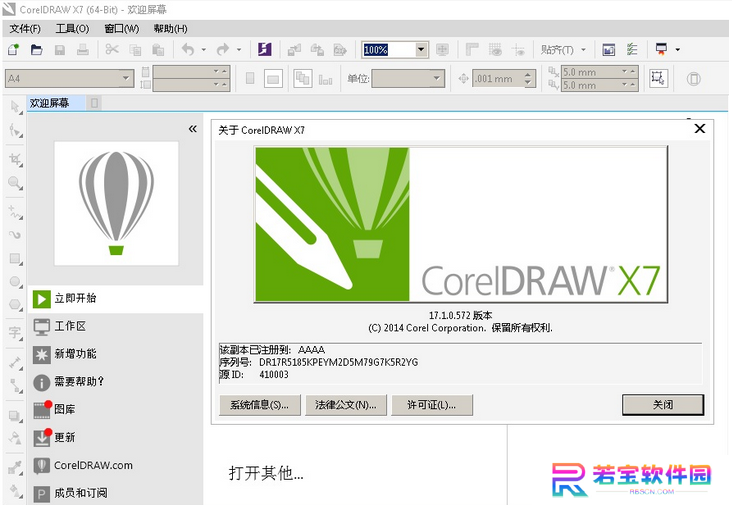Select the Polygon tool in the toolbox

click(15, 304)
